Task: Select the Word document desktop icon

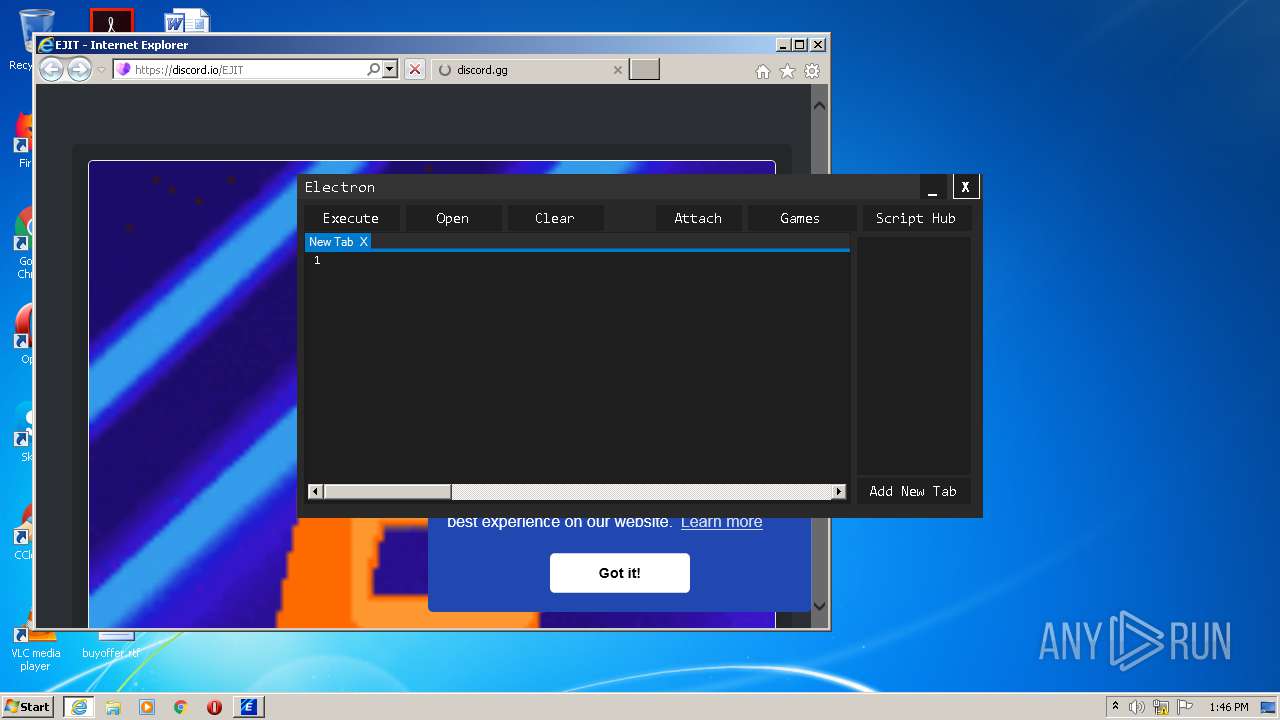Action: 187,21
